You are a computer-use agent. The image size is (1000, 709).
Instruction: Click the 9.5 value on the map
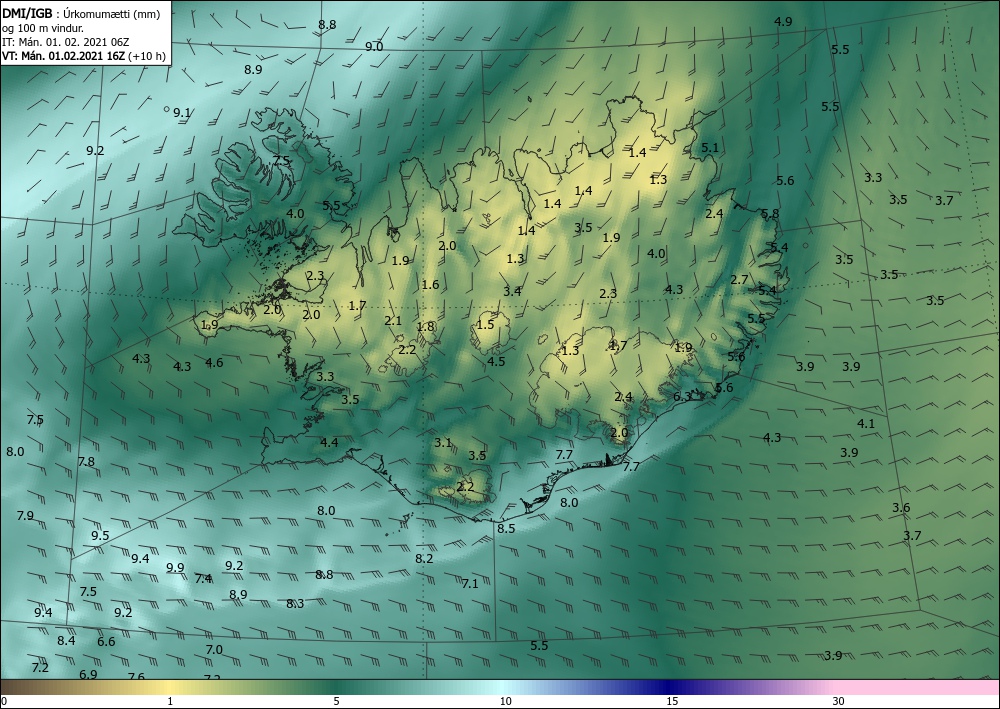[100, 536]
